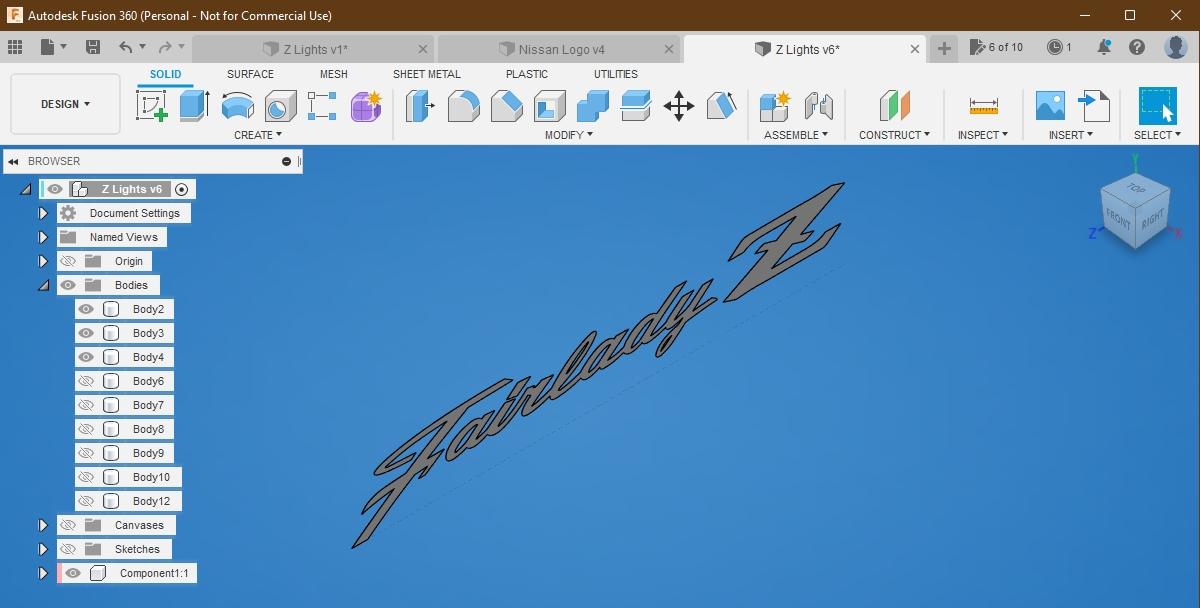The height and width of the screenshot is (608, 1200).
Task: Open the CONSTRUCT menu
Action: [x=894, y=135]
